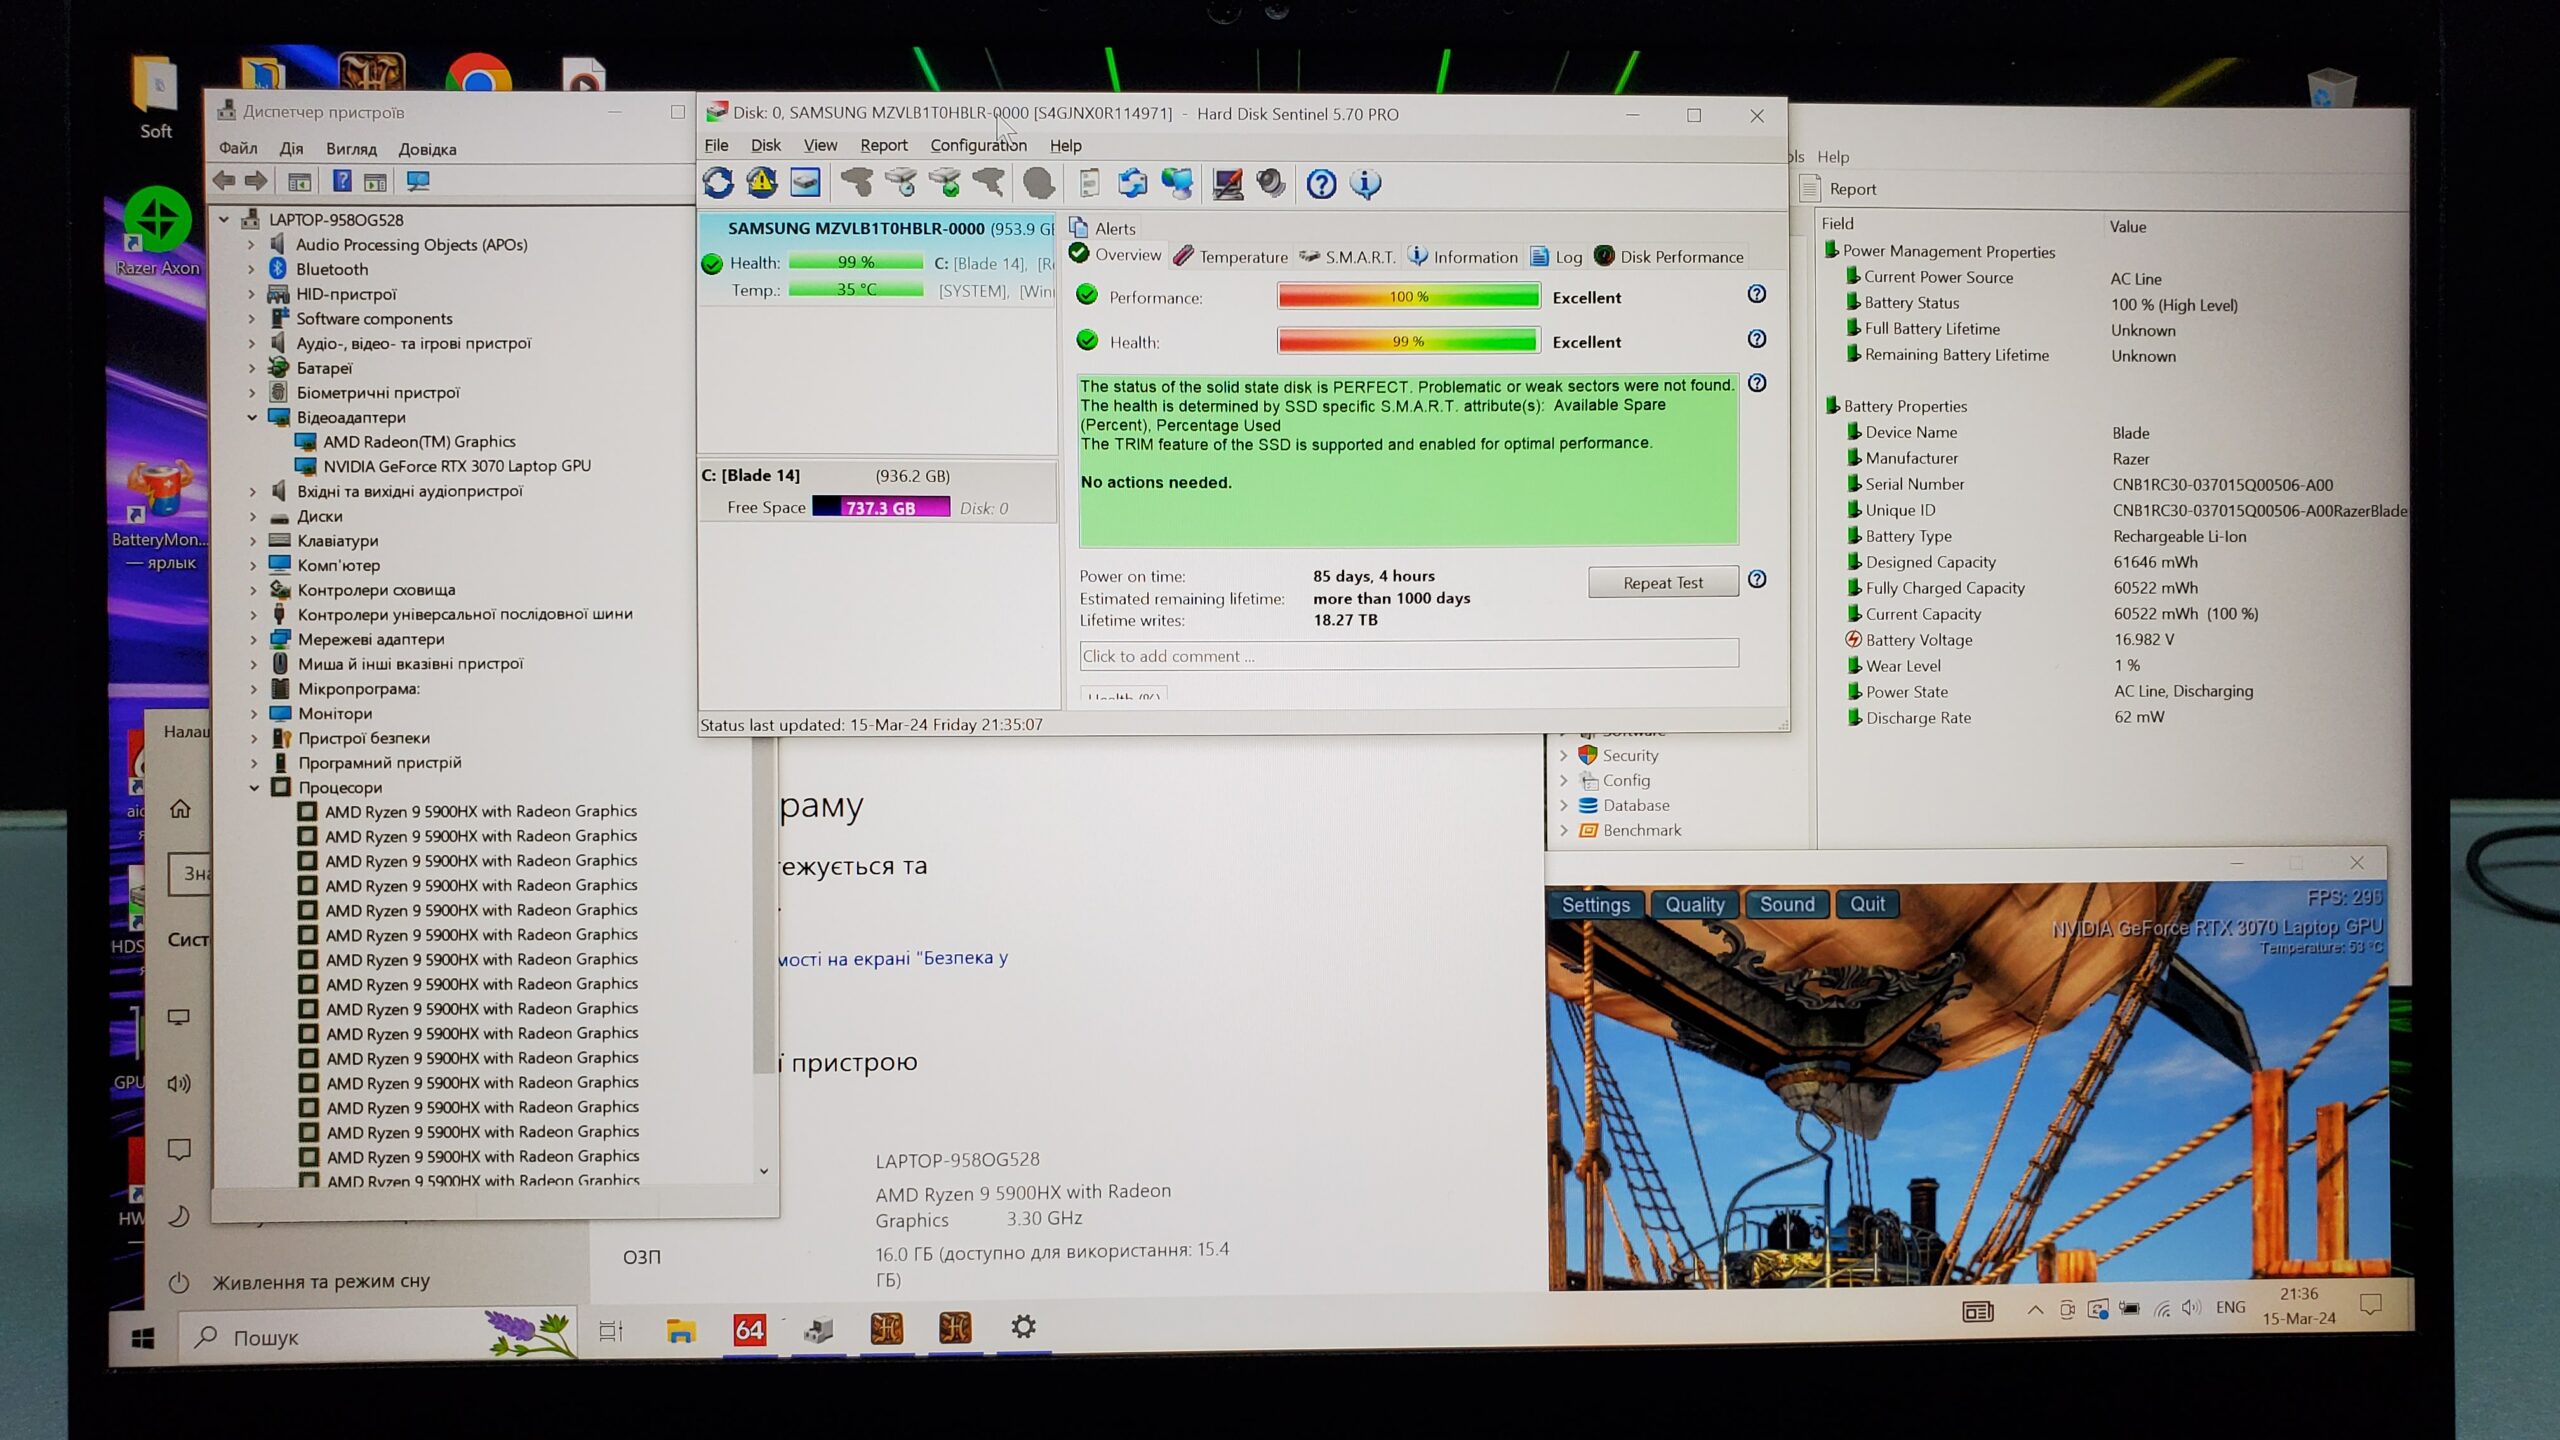Click the disk drive panel toolbar icon
Viewport: 2560px width, 1440px height.
coord(806,183)
